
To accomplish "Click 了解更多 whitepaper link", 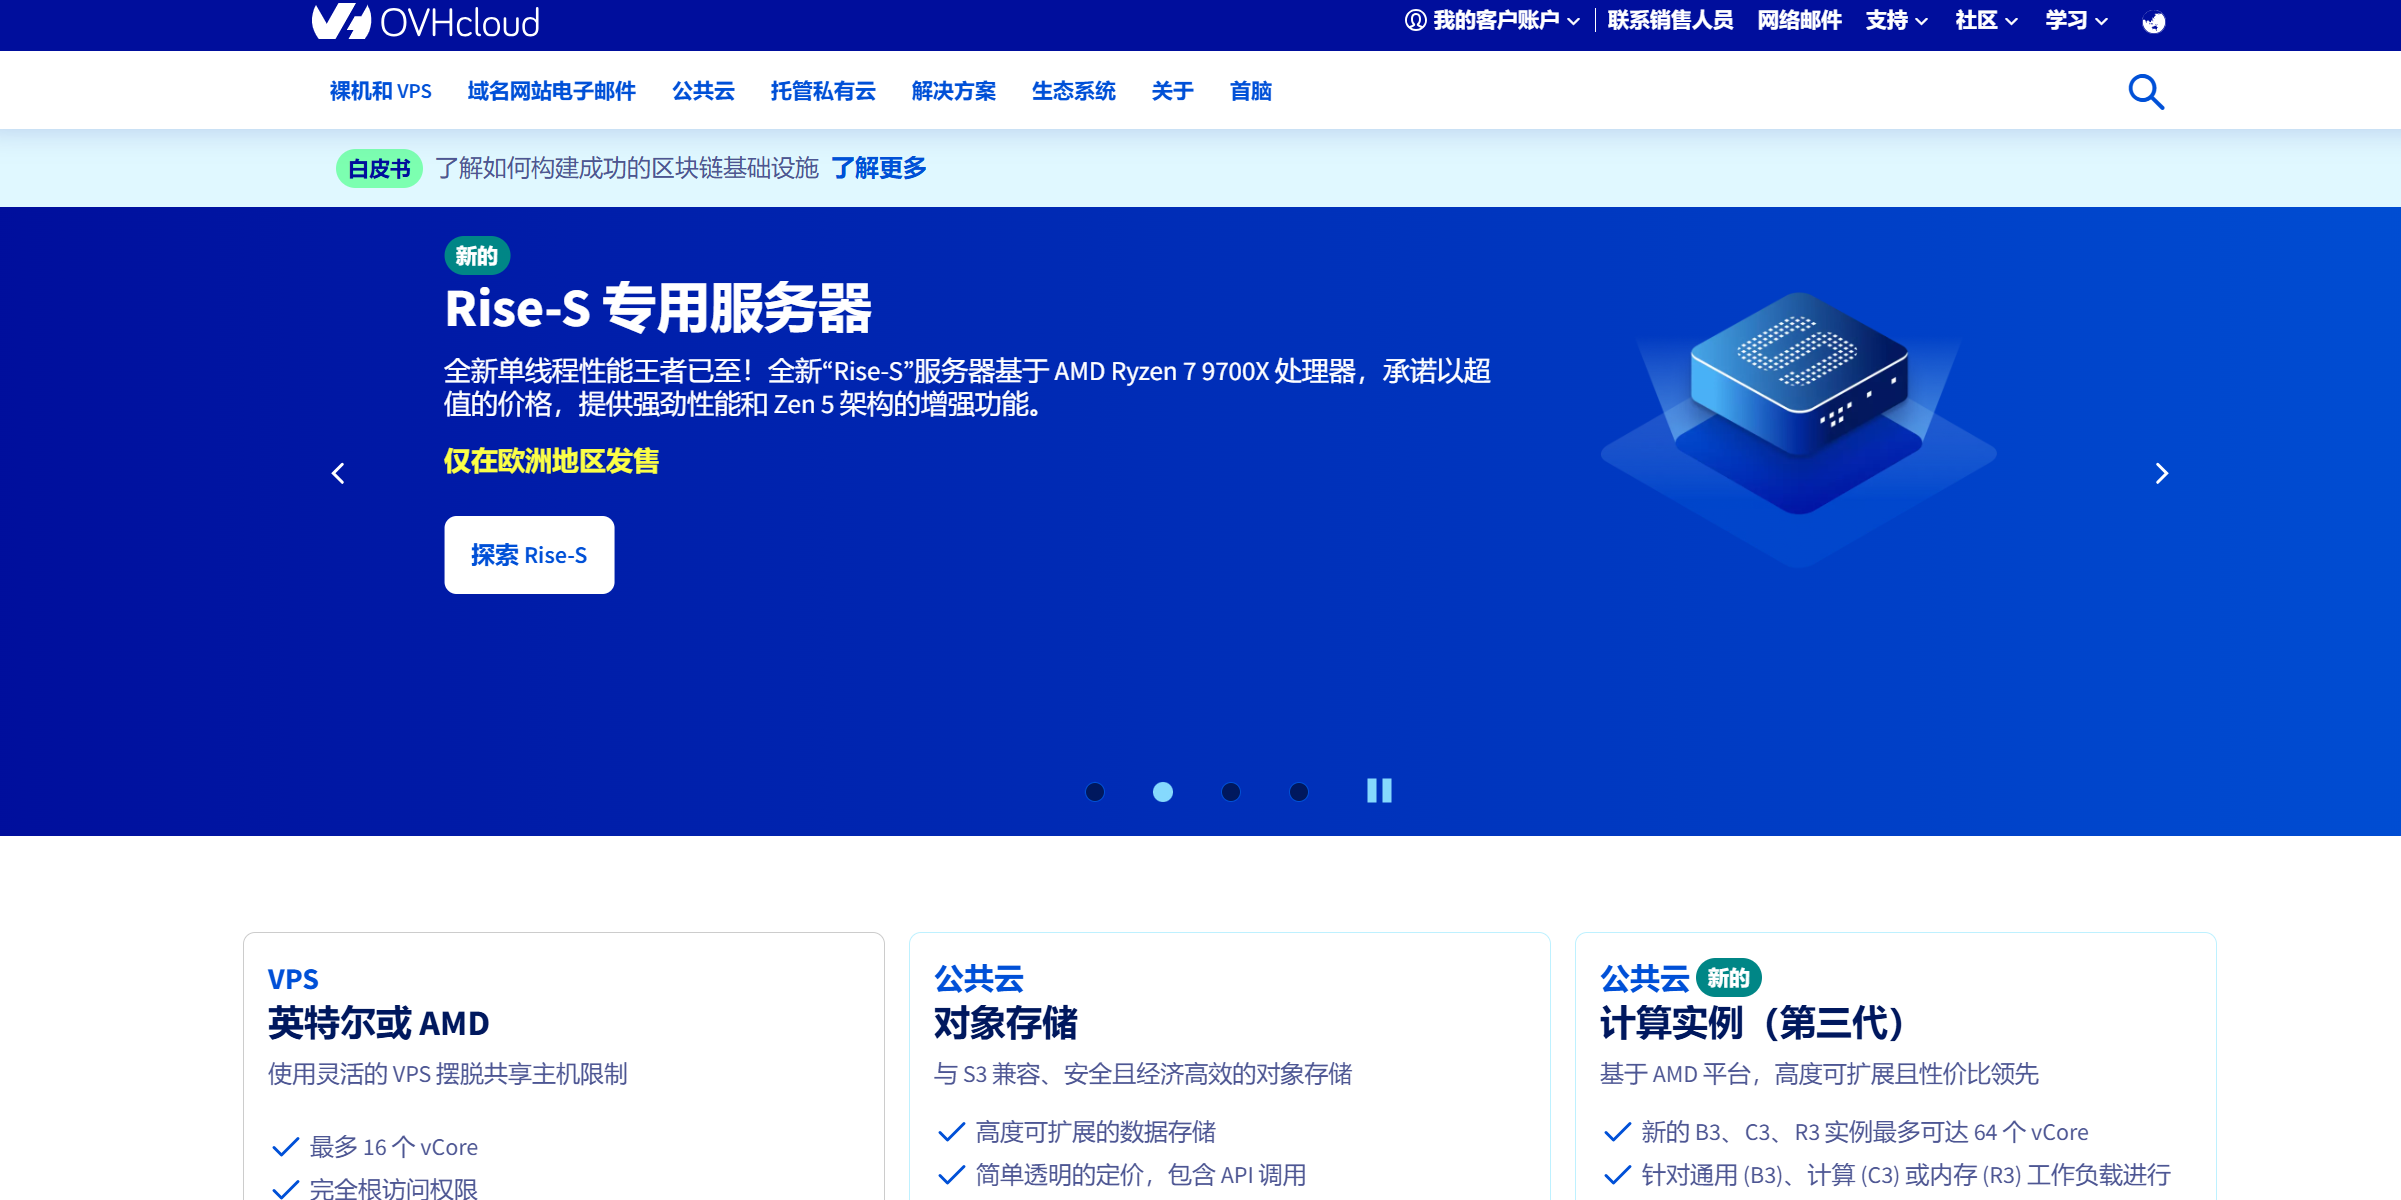I will (879, 168).
